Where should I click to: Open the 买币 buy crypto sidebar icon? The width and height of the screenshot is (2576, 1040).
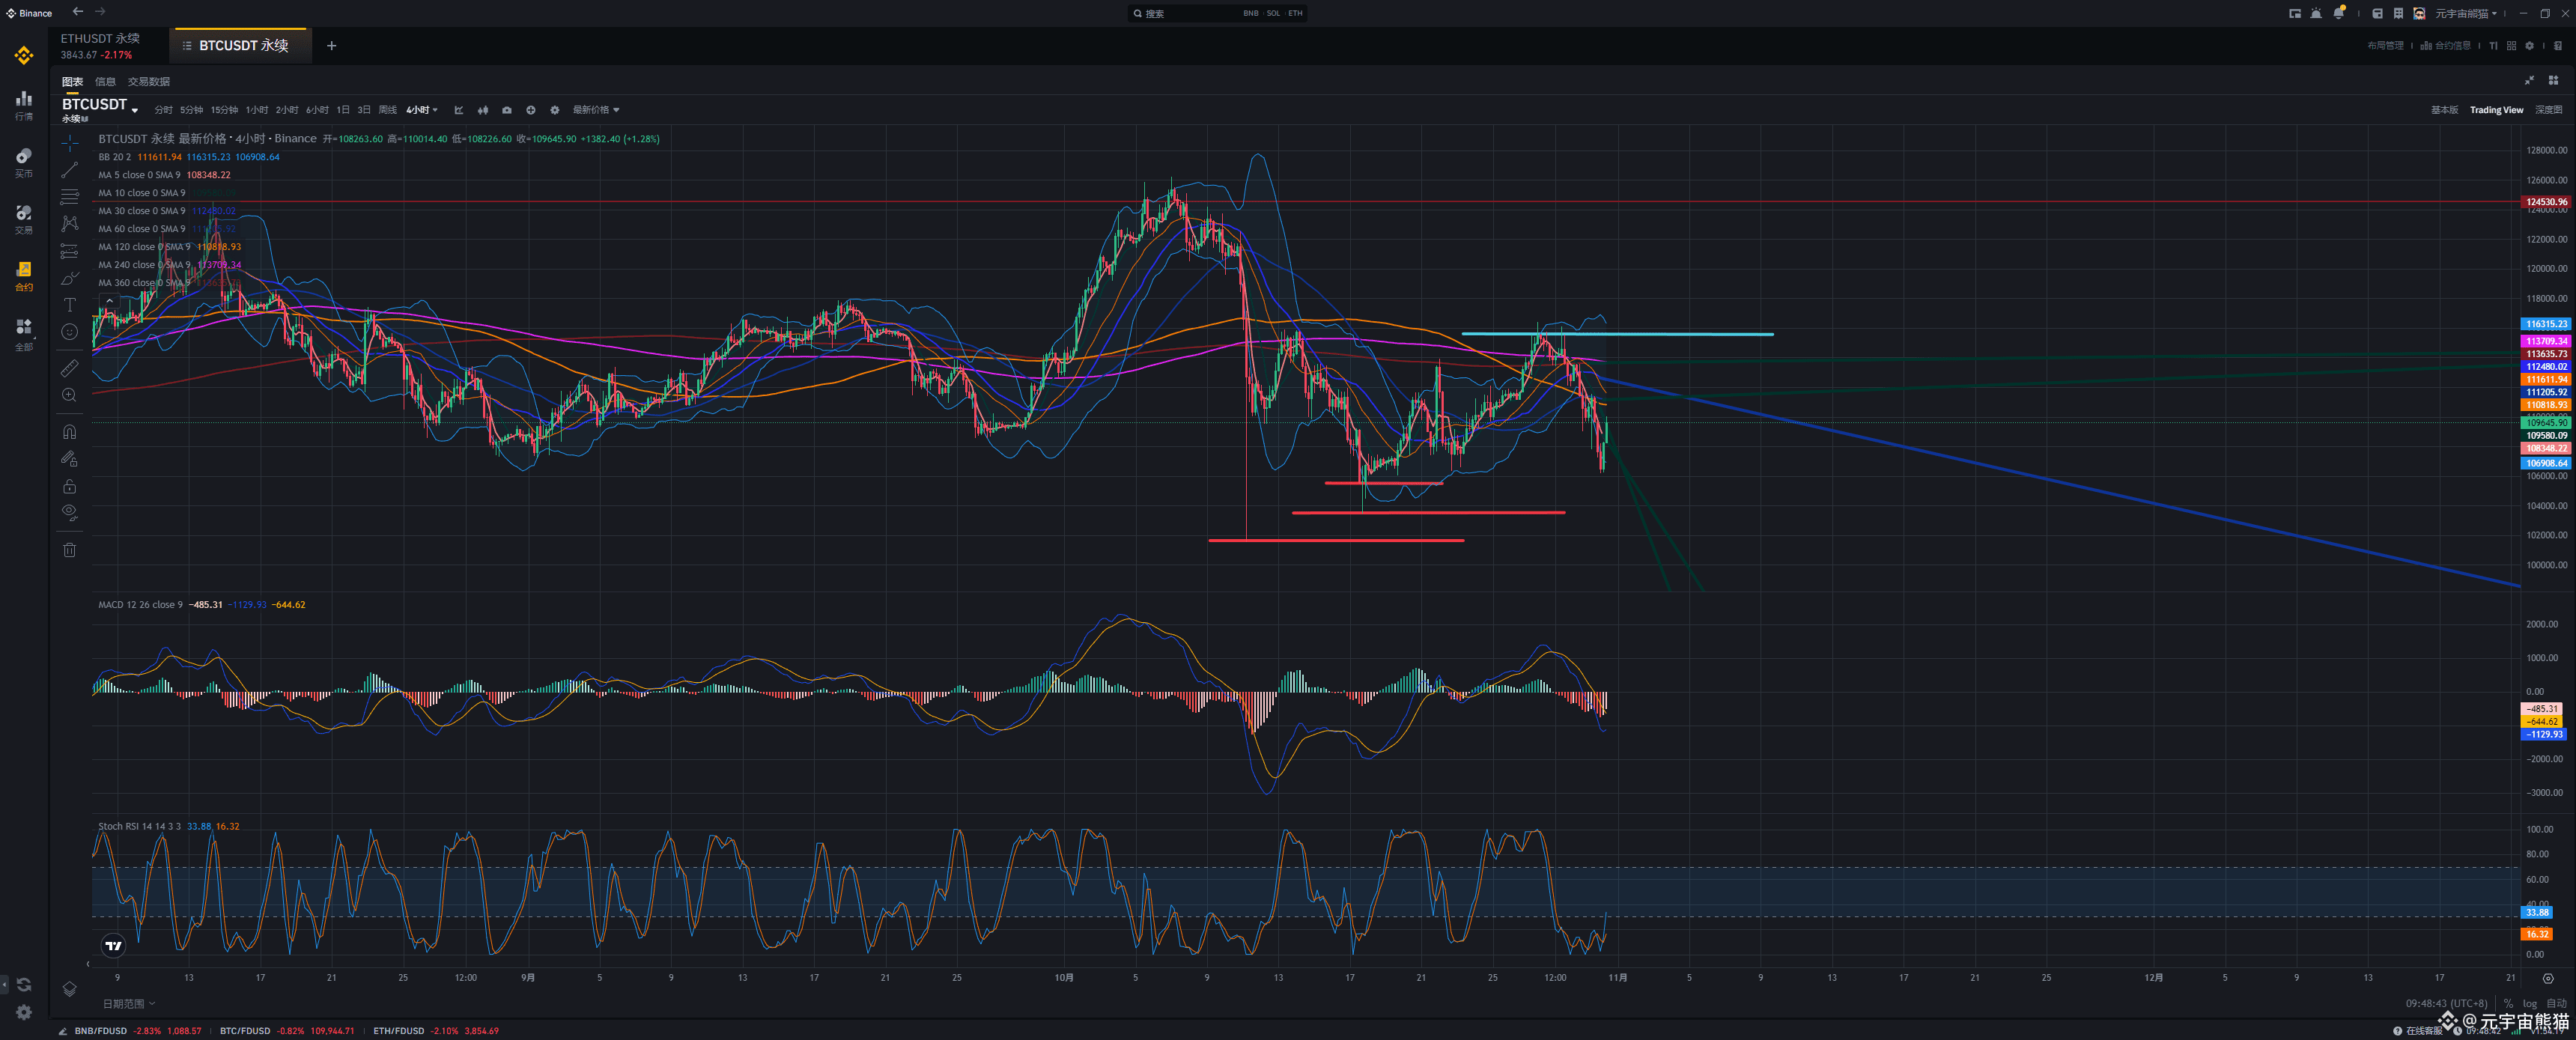tap(24, 162)
